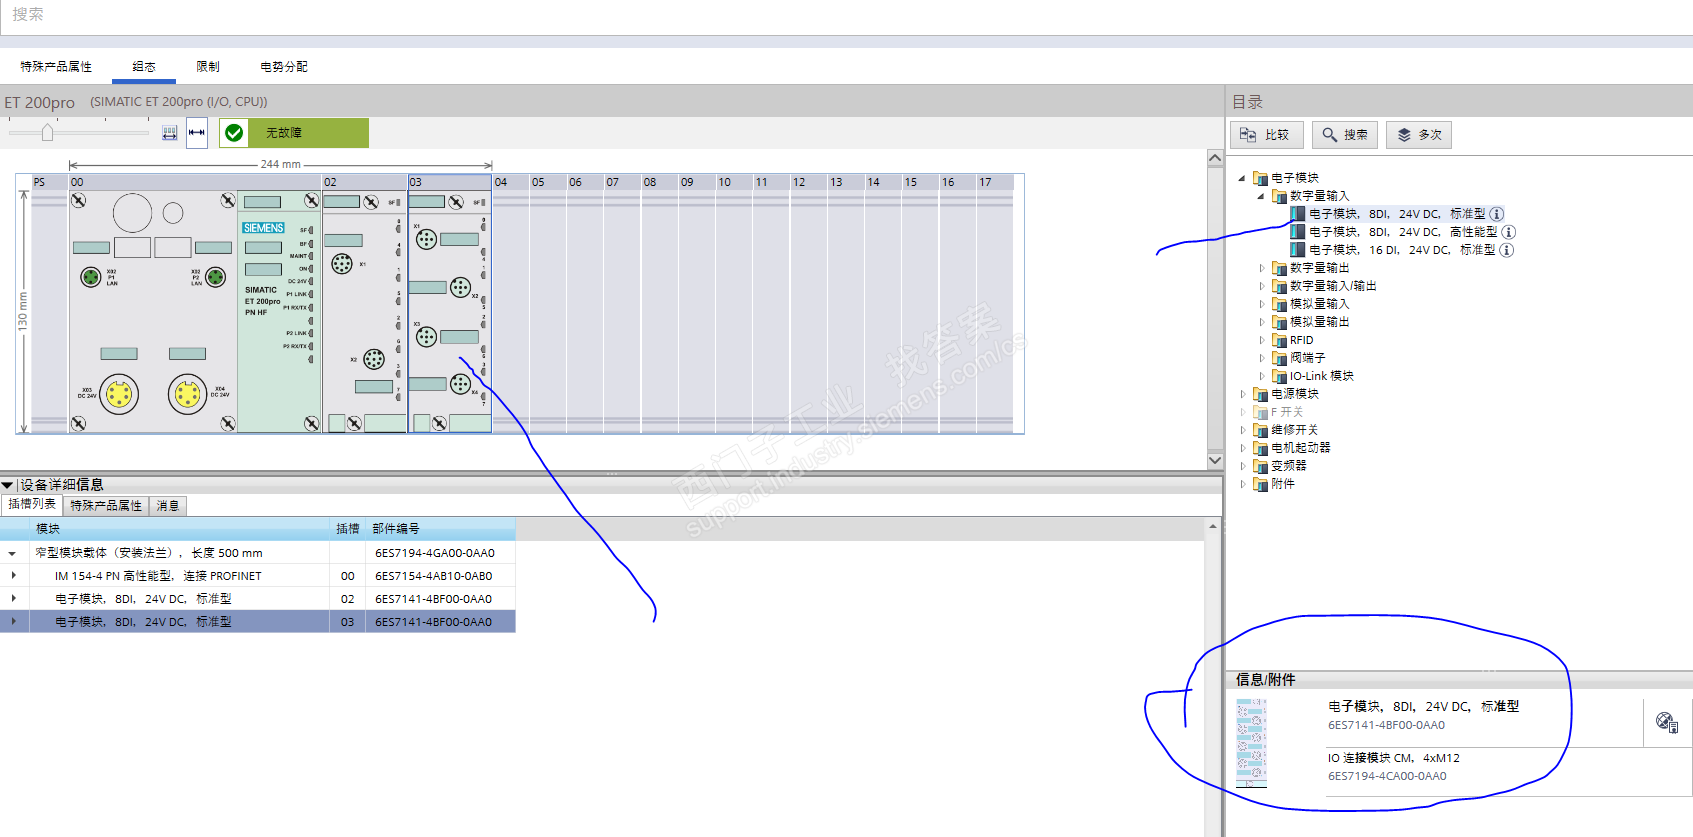Screen dimensions: 1693x837
Task: Click the globe icon in 信息/附件 panel
Action: coord(1666,722)
